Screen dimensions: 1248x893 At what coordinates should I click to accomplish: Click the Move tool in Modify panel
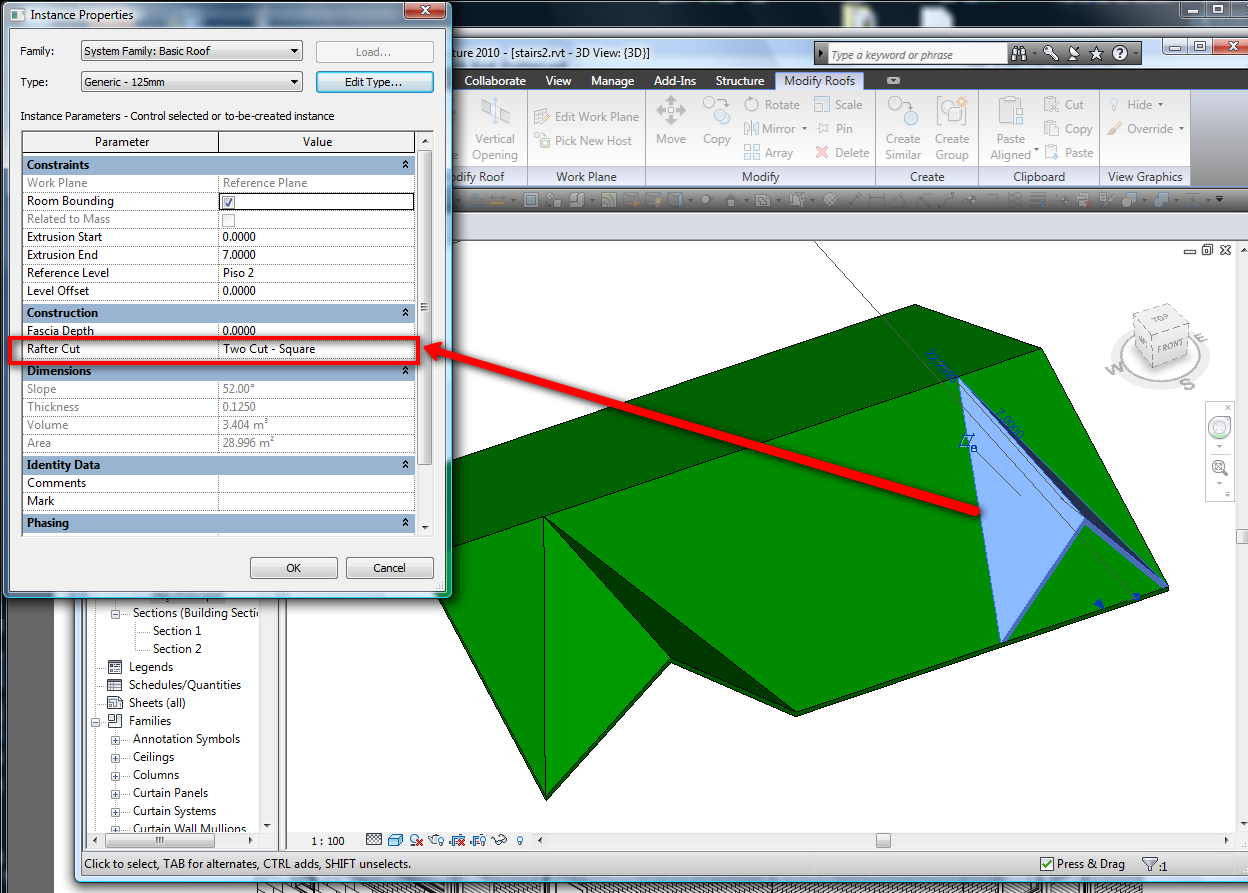click(x=670, y=121)
